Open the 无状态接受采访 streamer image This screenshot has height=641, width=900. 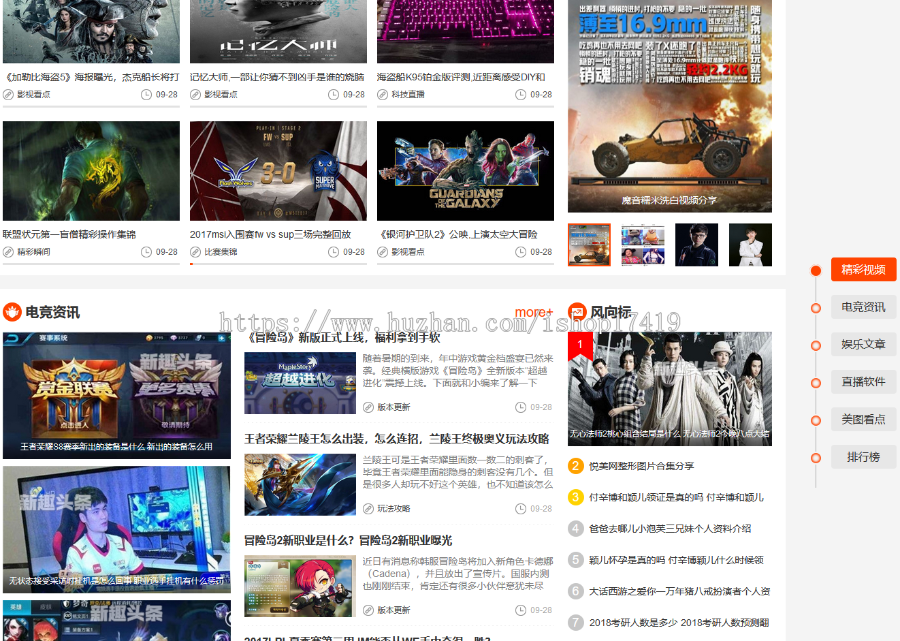(x=117, y=529)
